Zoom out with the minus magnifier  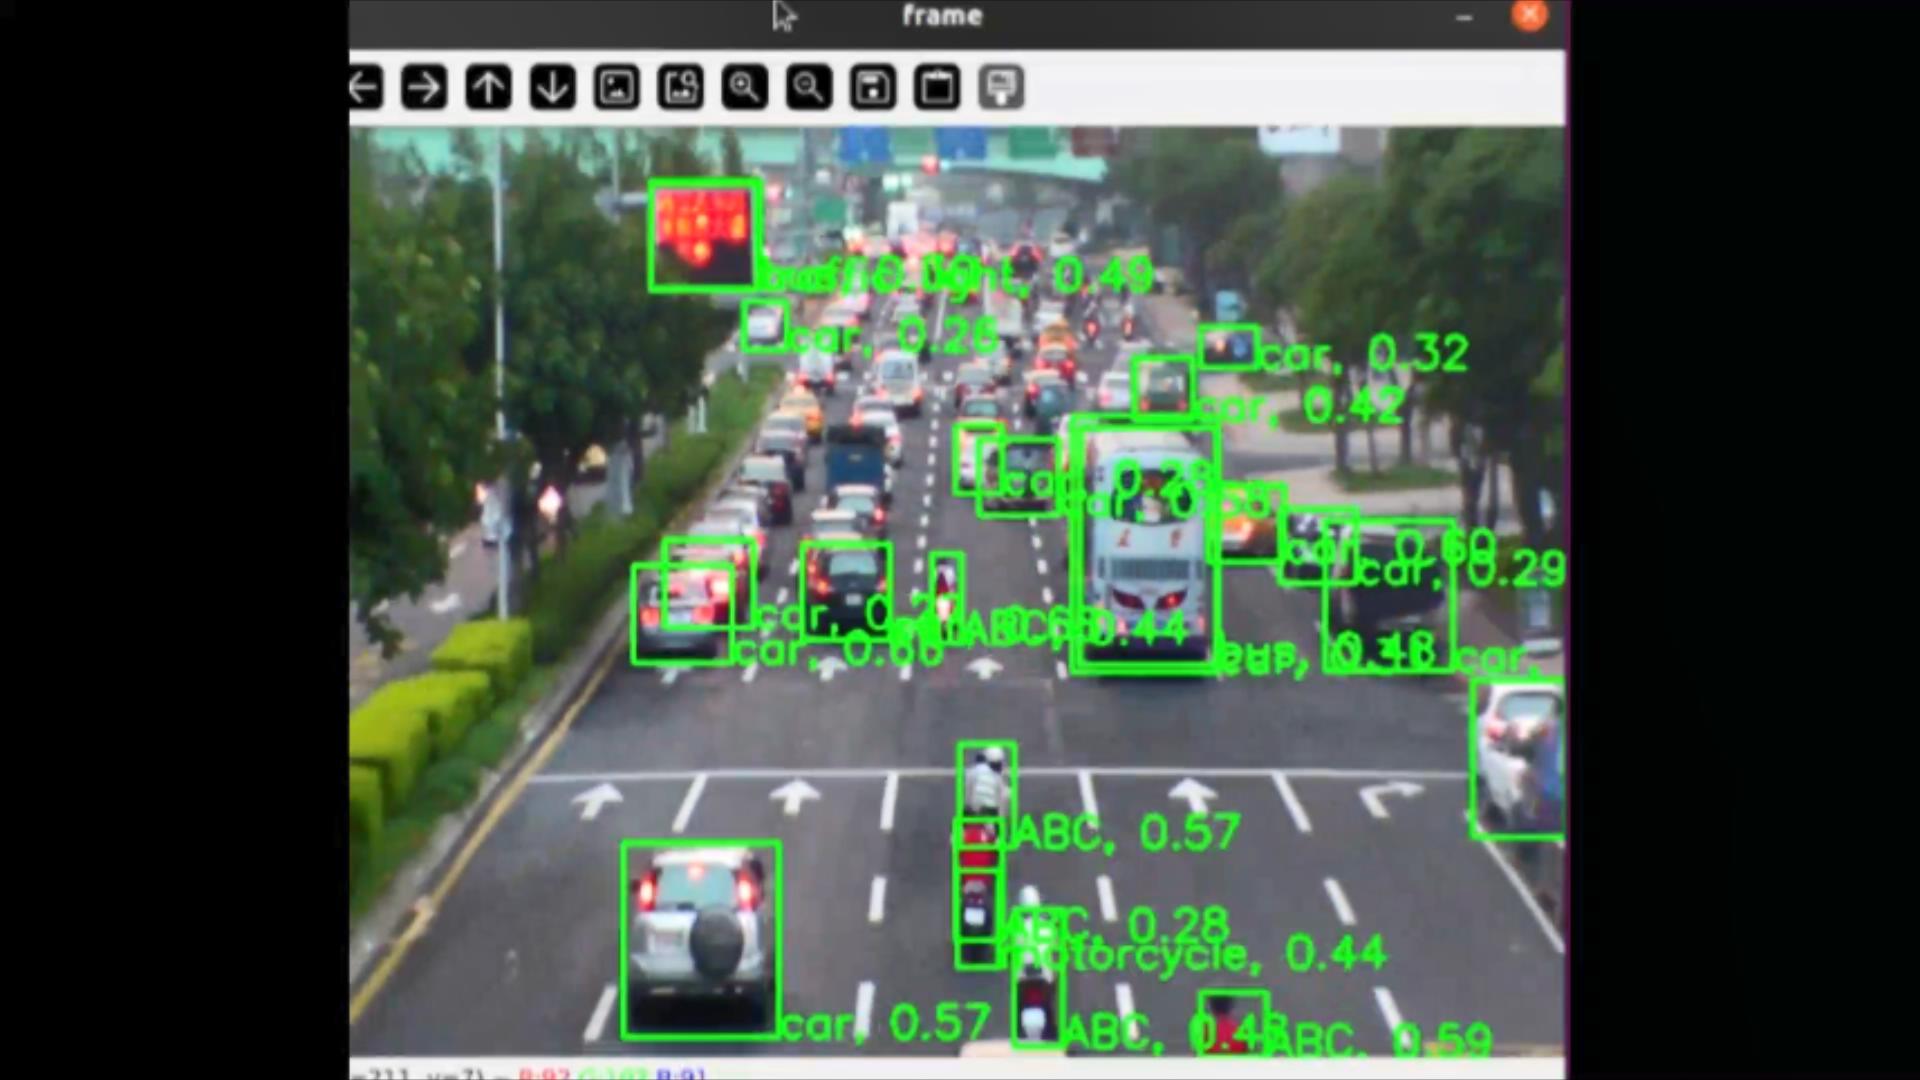[x=809, y=88]
